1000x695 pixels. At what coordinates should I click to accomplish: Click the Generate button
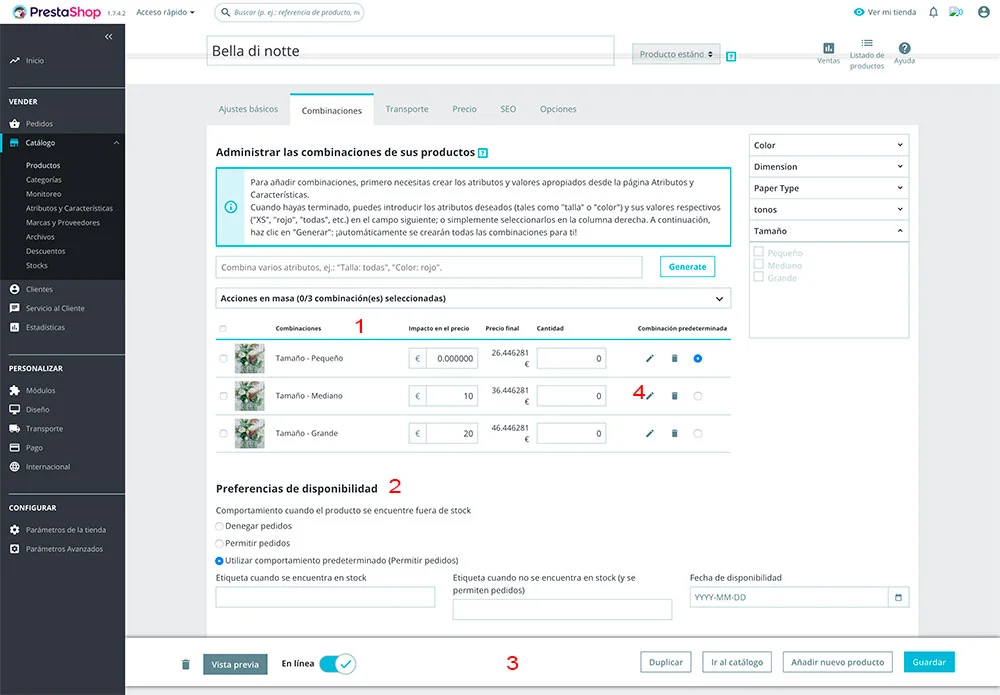point(688,267)
